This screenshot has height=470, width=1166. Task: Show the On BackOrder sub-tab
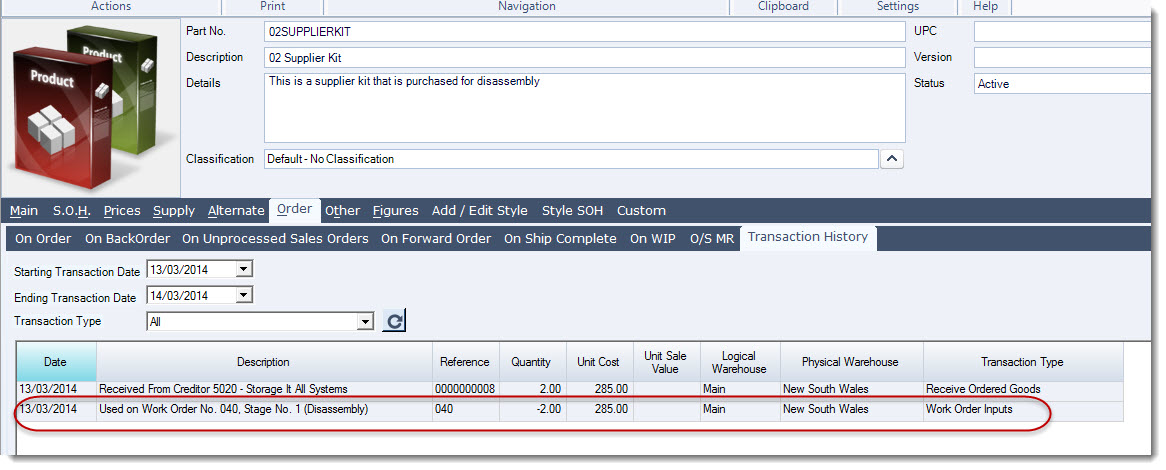pos(127,239)
